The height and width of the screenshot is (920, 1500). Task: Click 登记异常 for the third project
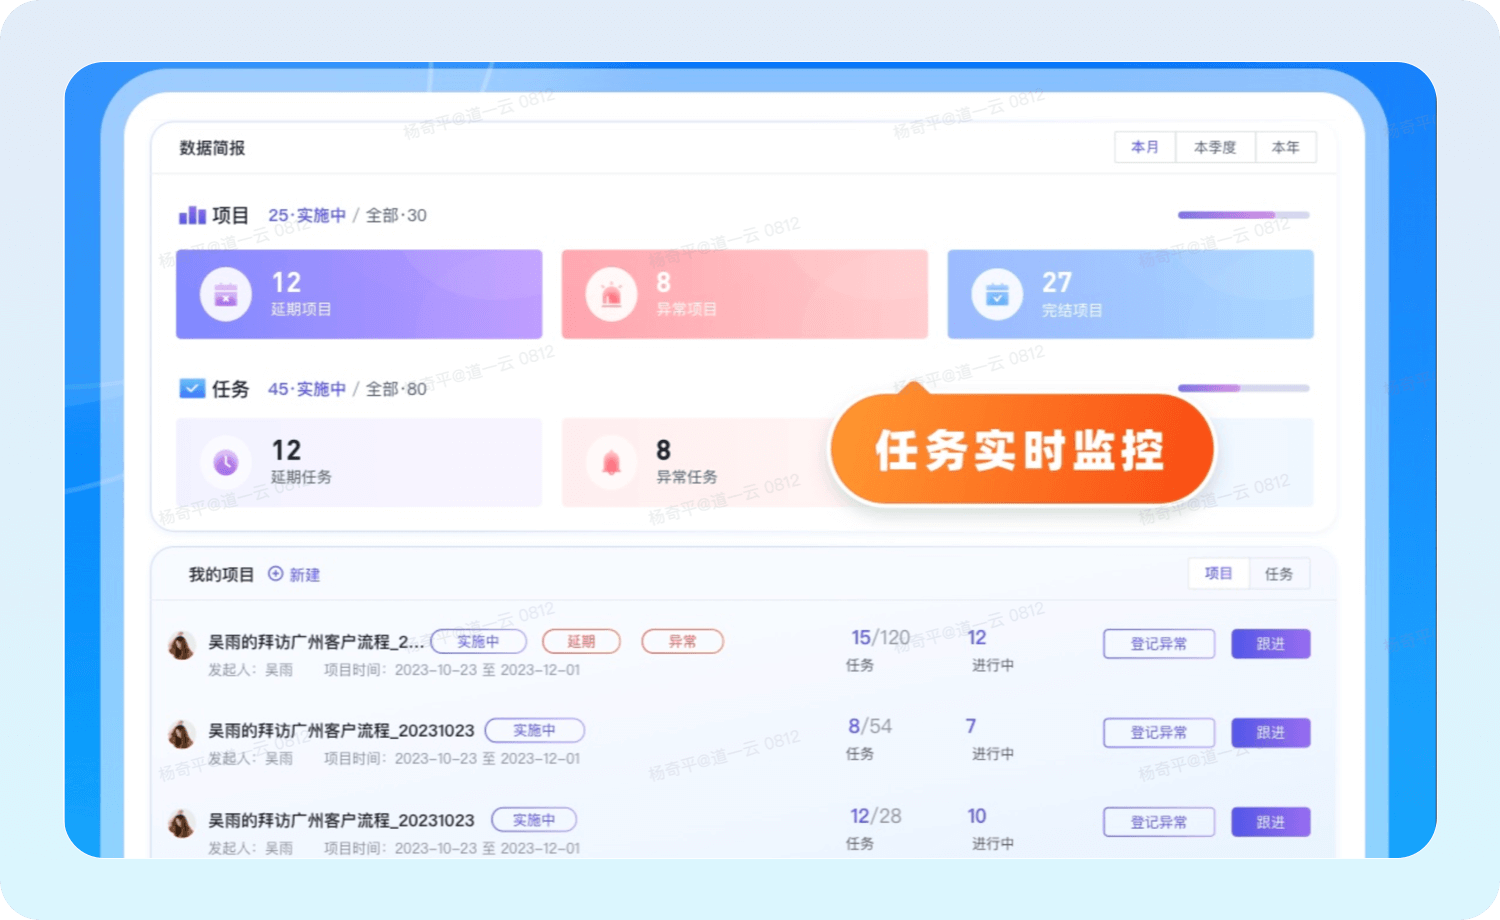[x=1158, y=822]
